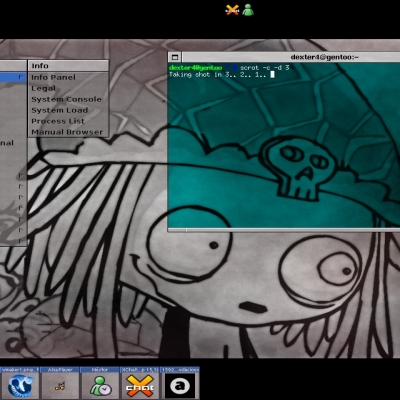Open Info Panel from the Info menu
Screen dimensions: 400x400
click(x=68, y=77)
